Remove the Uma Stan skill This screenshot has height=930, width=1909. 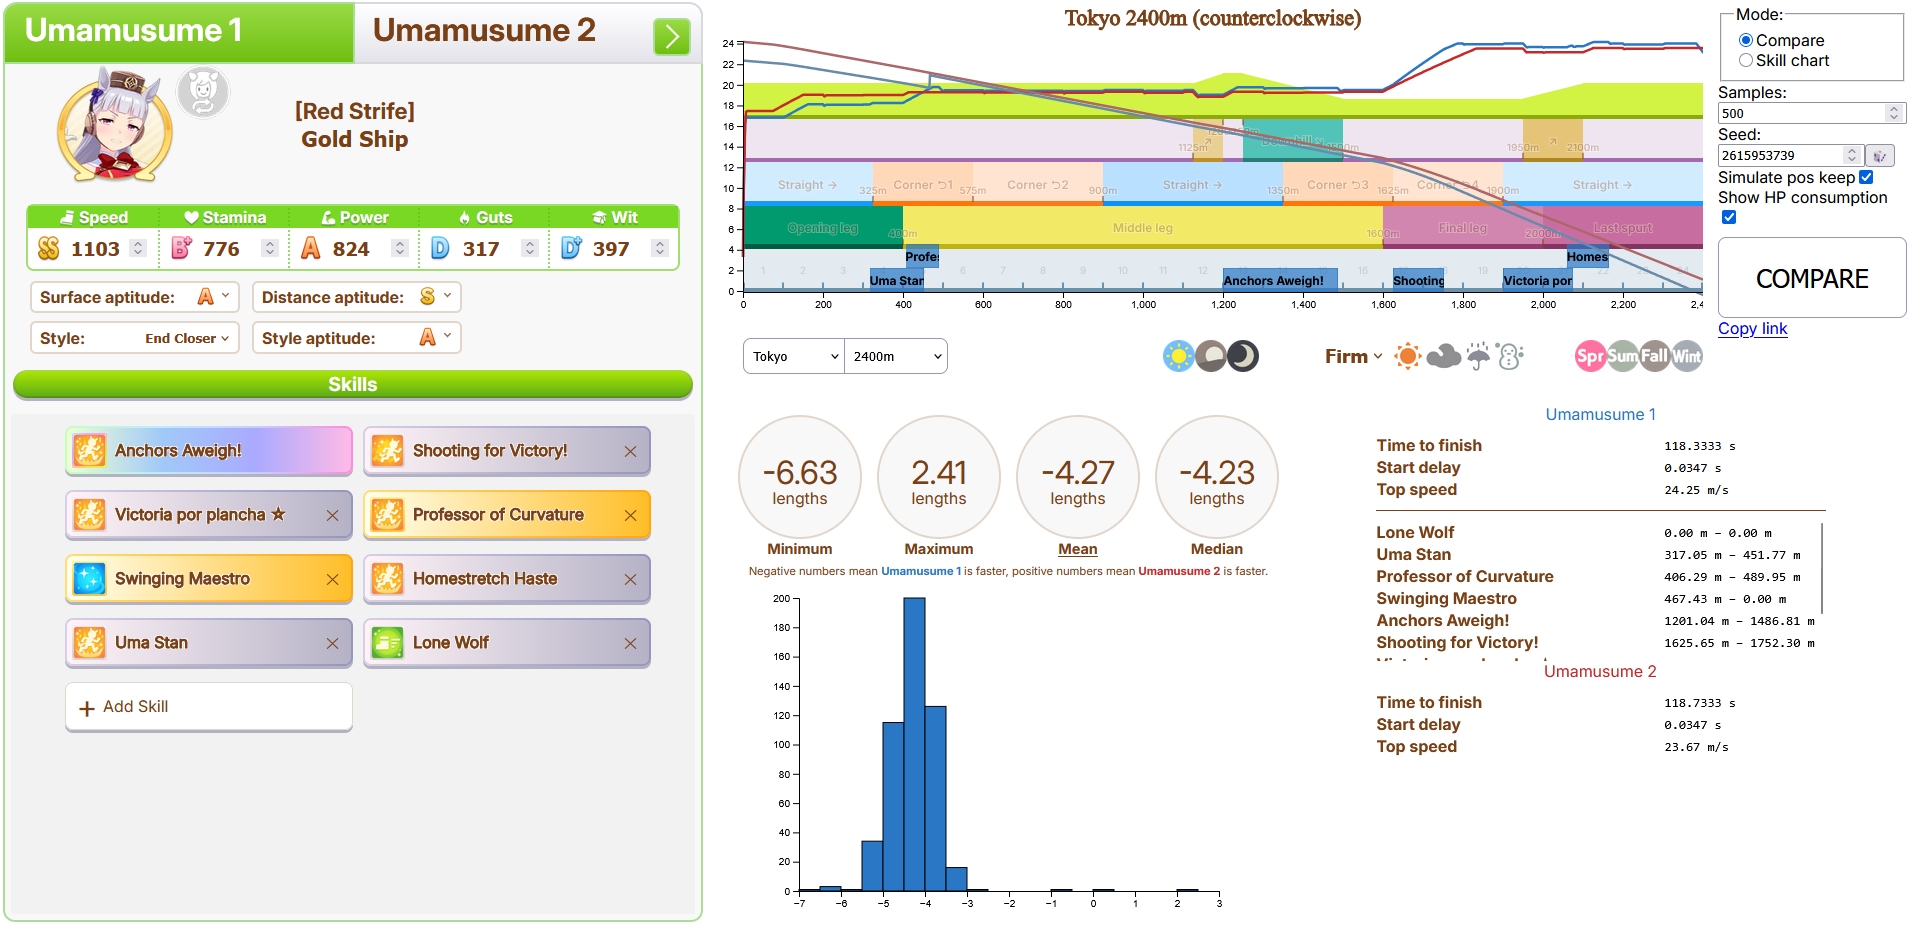(332, 644)
